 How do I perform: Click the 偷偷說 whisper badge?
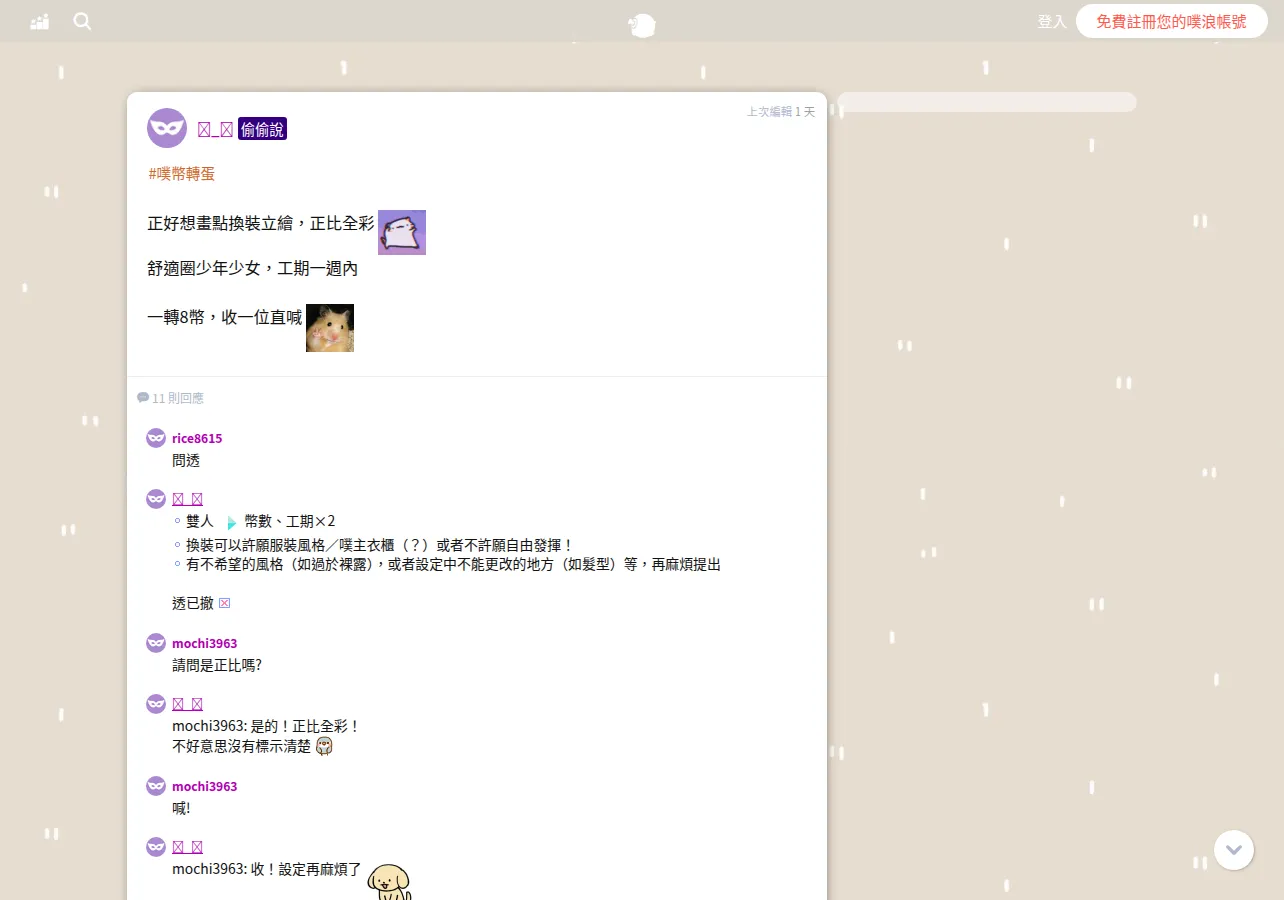(262, 129)
